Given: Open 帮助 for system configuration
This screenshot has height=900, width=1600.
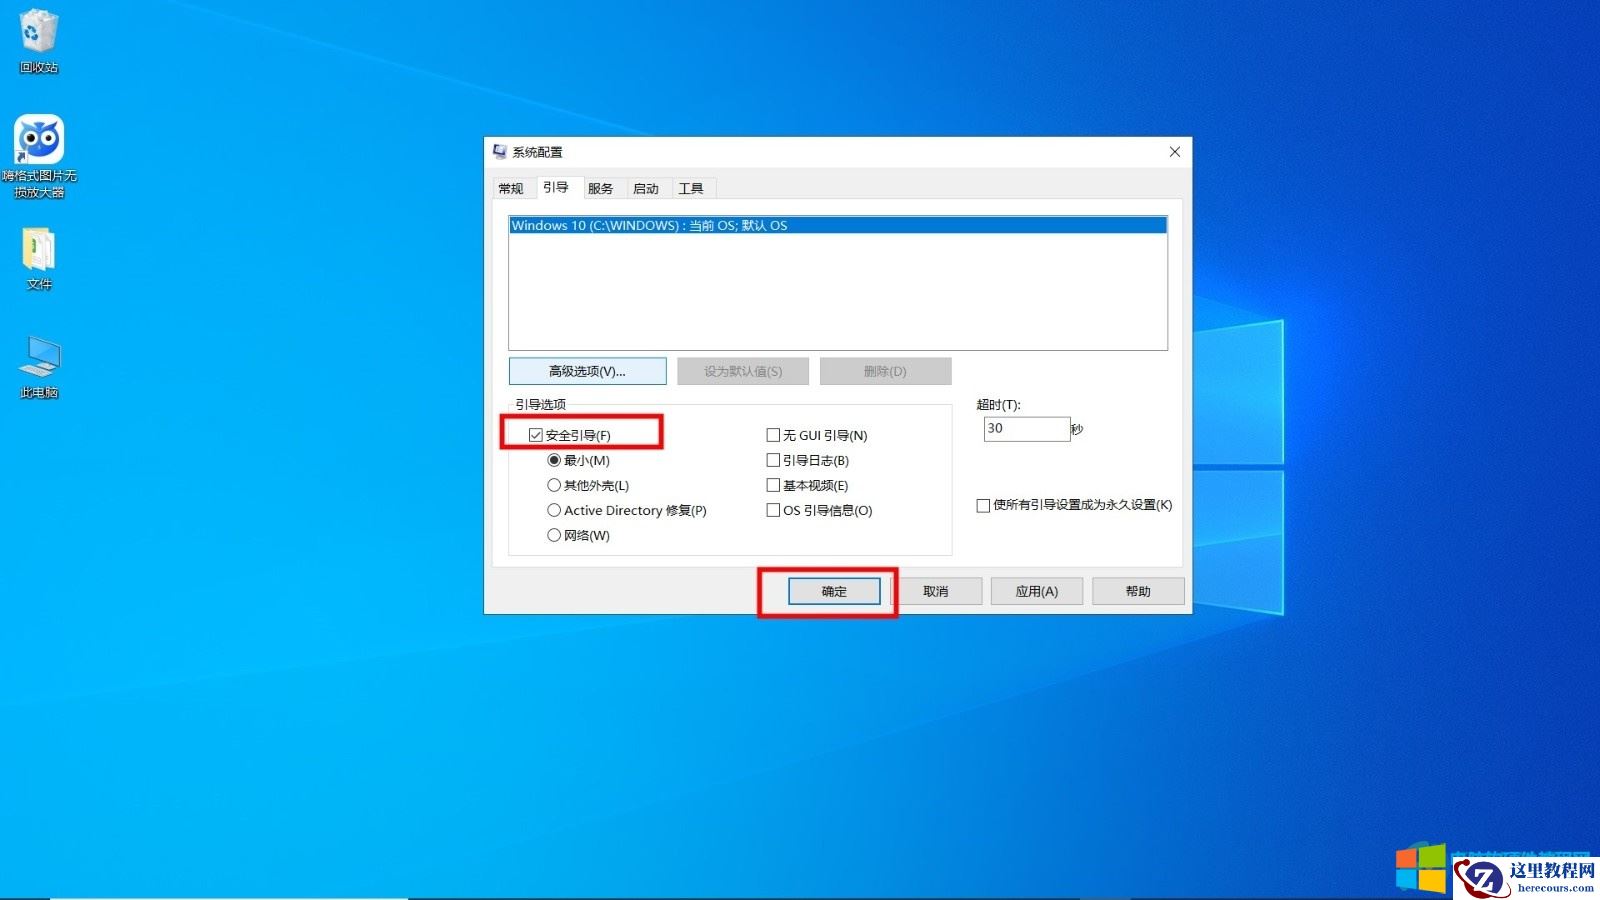Looking at the screenshot, I should [1138, 591].
